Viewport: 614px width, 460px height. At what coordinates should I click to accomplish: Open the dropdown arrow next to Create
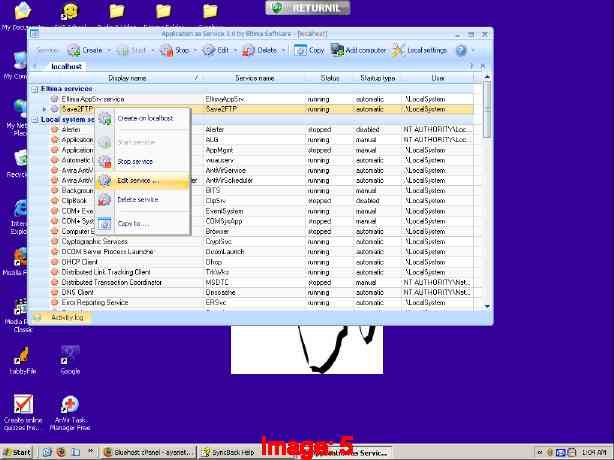[109, 51]
